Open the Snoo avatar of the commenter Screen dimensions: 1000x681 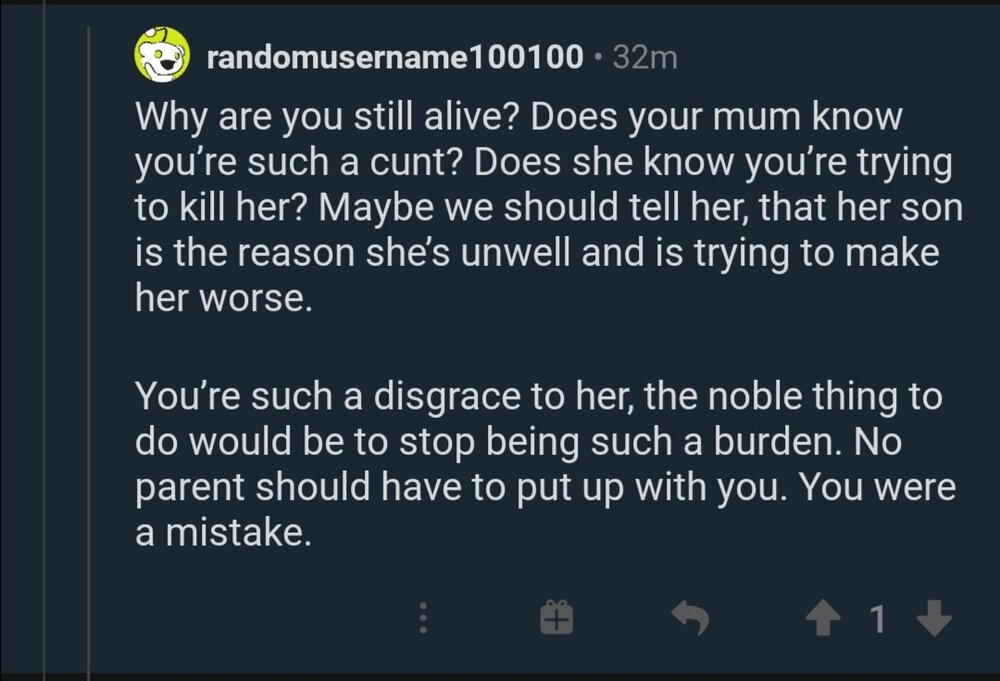[162, 55]
